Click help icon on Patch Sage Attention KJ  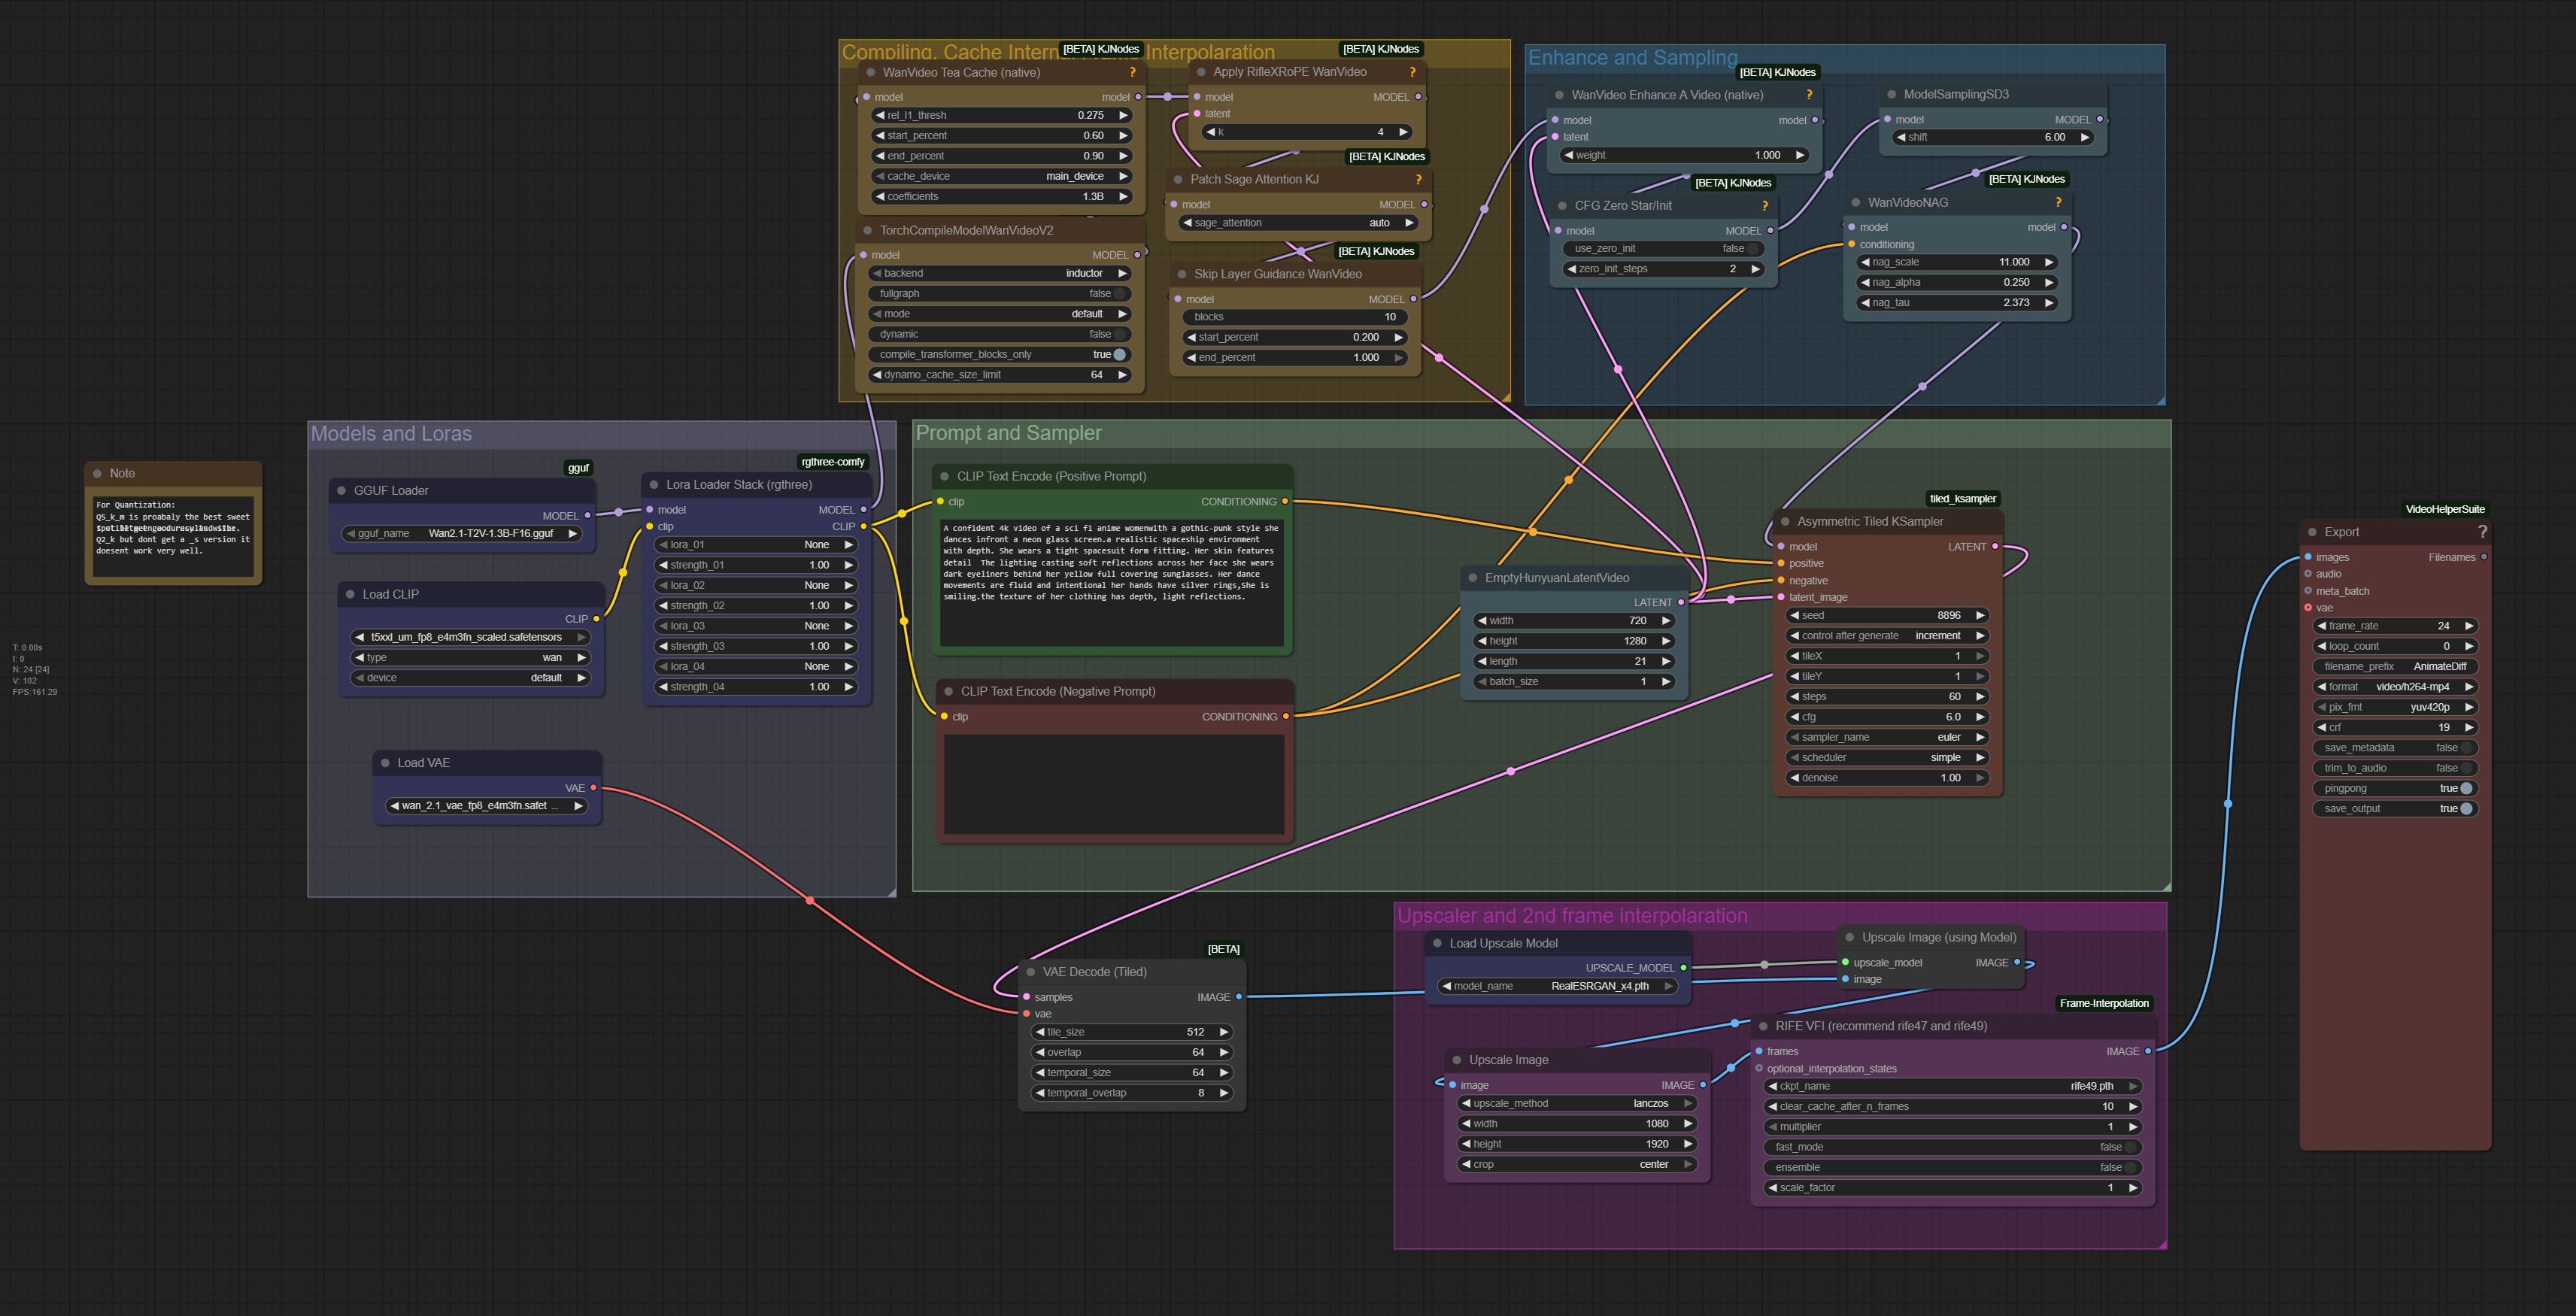(x=1418, y=179)
